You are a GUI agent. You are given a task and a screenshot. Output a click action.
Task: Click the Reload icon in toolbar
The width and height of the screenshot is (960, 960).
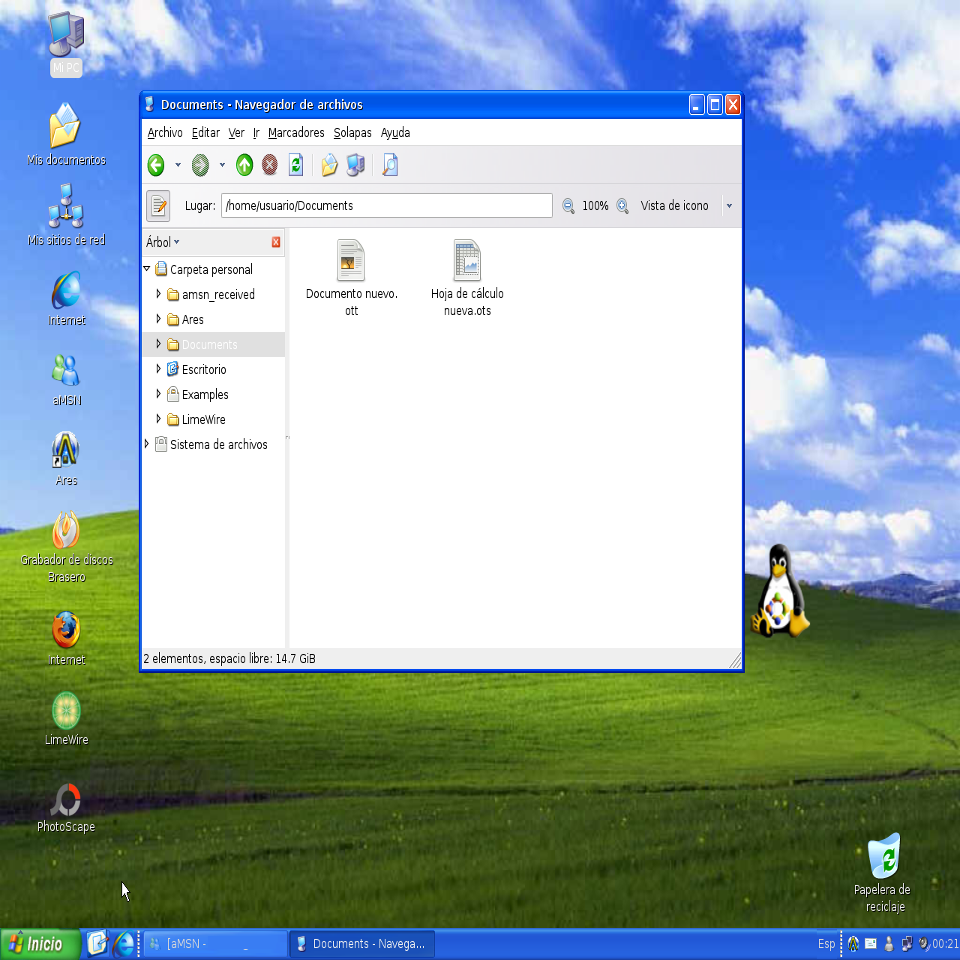coord(296,165)
